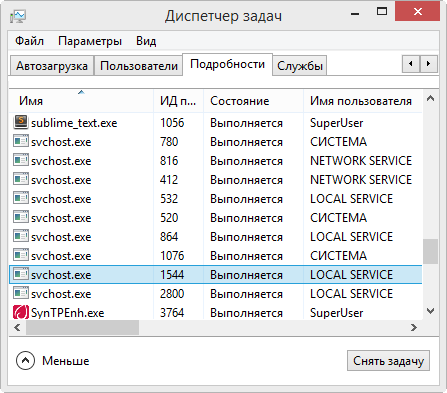Click the SynTPEnh.exe red icon

click(x=21, y=312)
